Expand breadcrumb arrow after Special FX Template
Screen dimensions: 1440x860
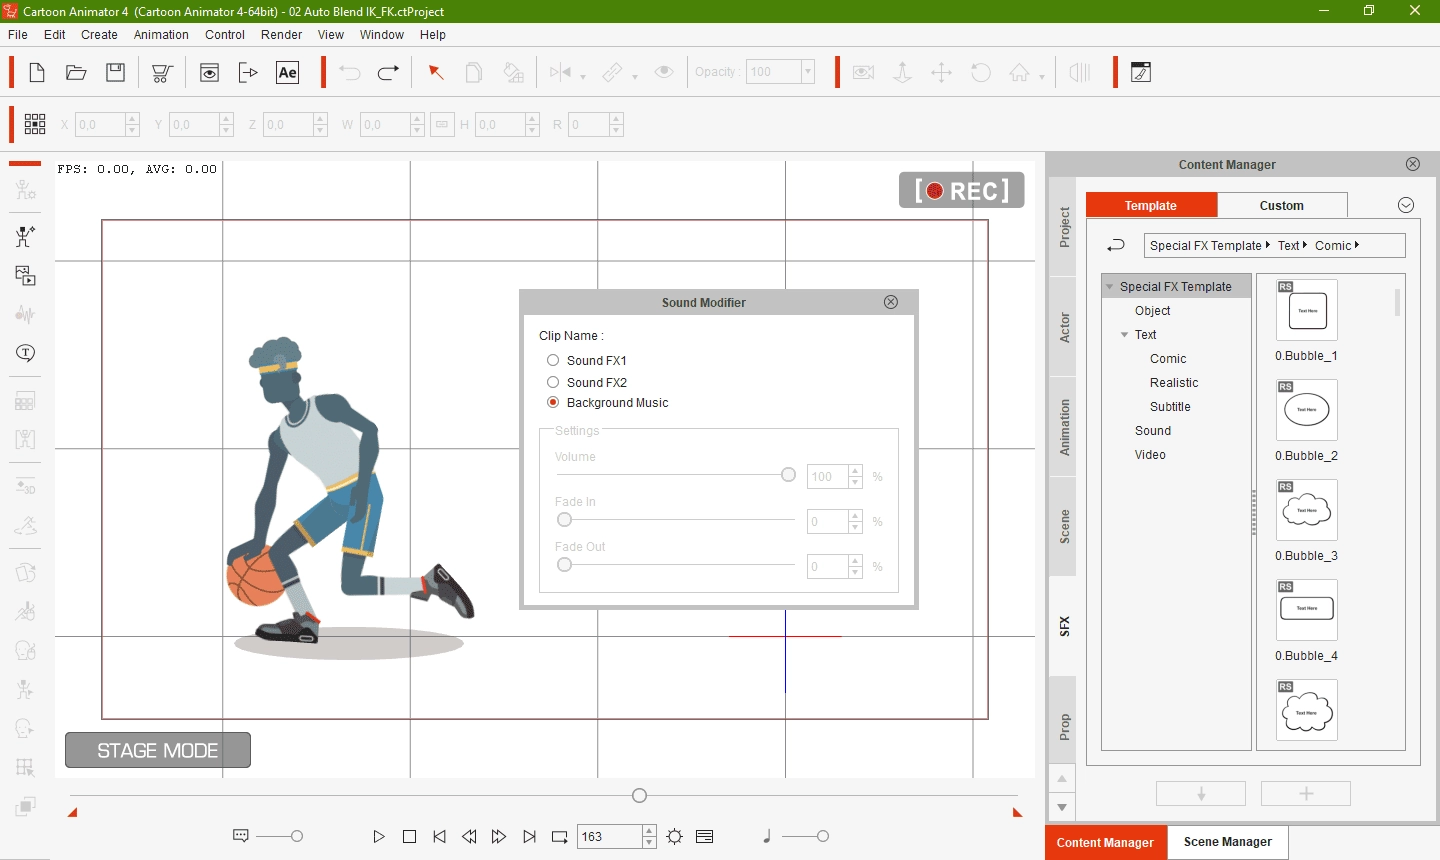pos(1268,245)
